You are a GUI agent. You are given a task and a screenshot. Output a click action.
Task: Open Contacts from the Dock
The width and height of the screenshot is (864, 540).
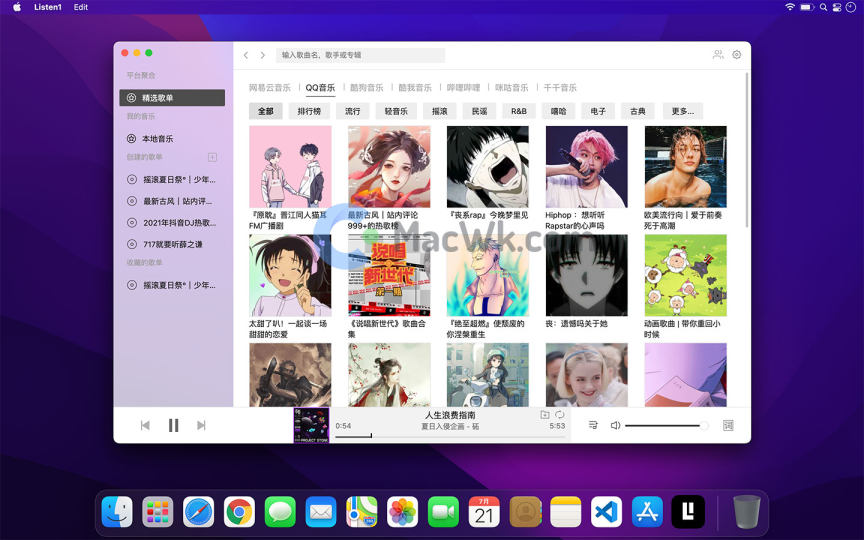(525, 512)
